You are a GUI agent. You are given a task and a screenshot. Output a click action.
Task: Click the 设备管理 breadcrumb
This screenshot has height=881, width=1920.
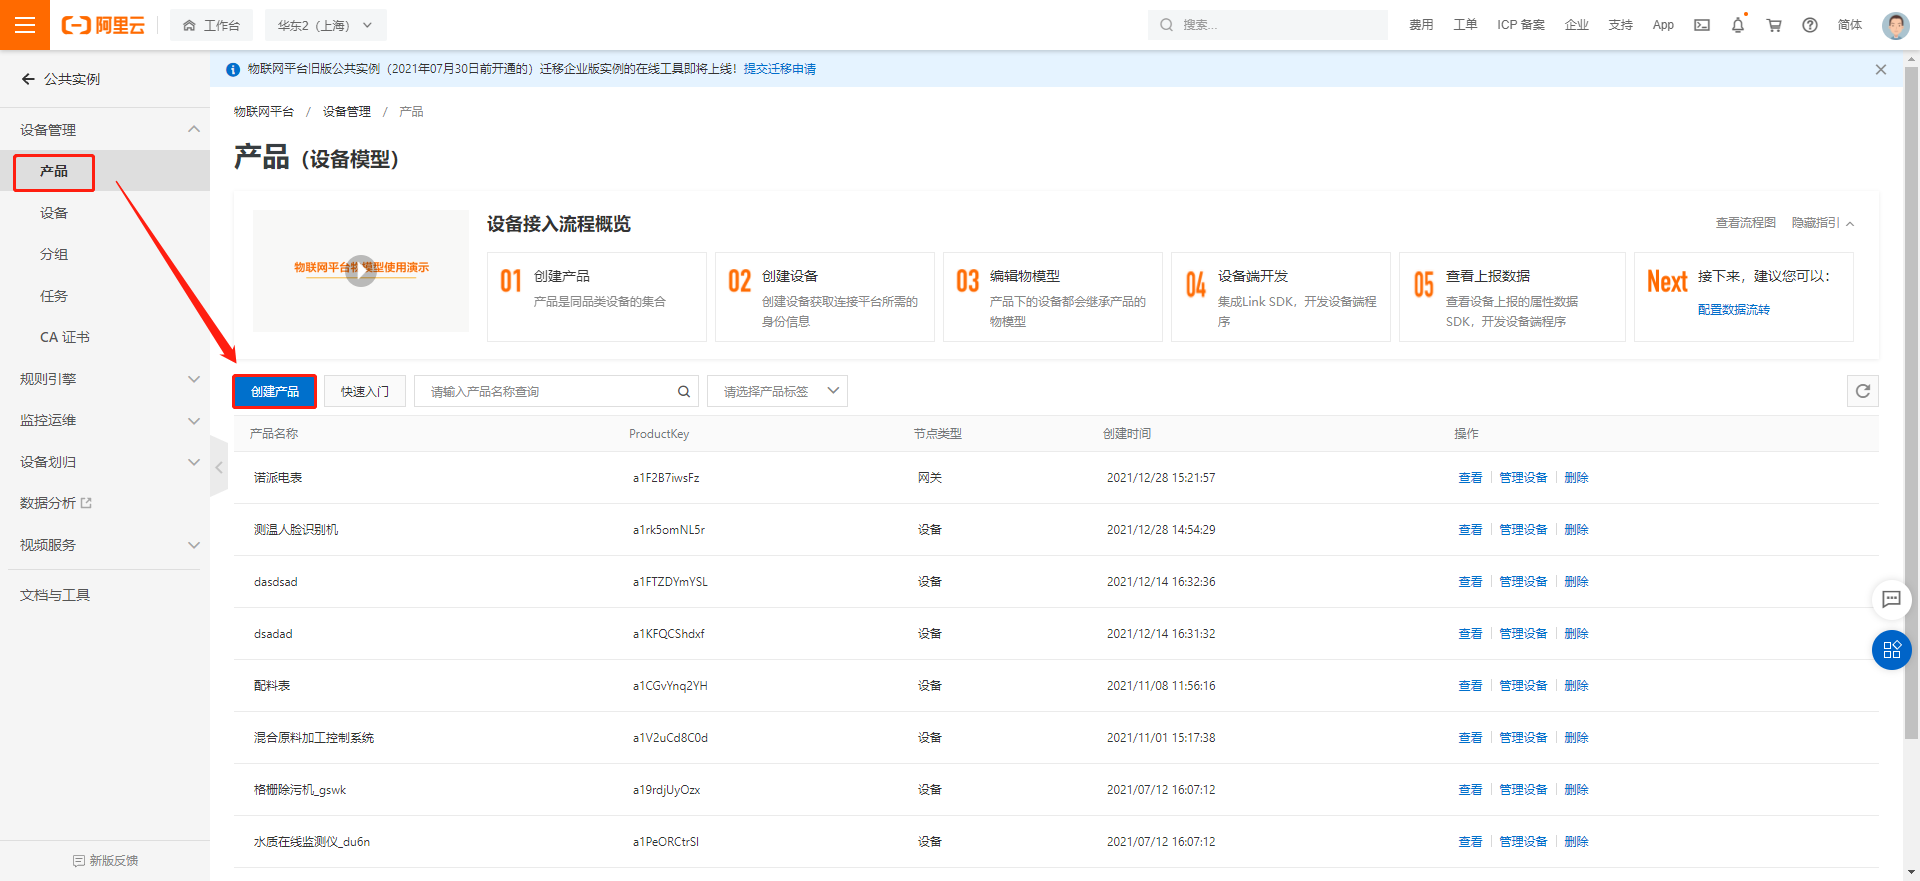(x=347, y=112)
